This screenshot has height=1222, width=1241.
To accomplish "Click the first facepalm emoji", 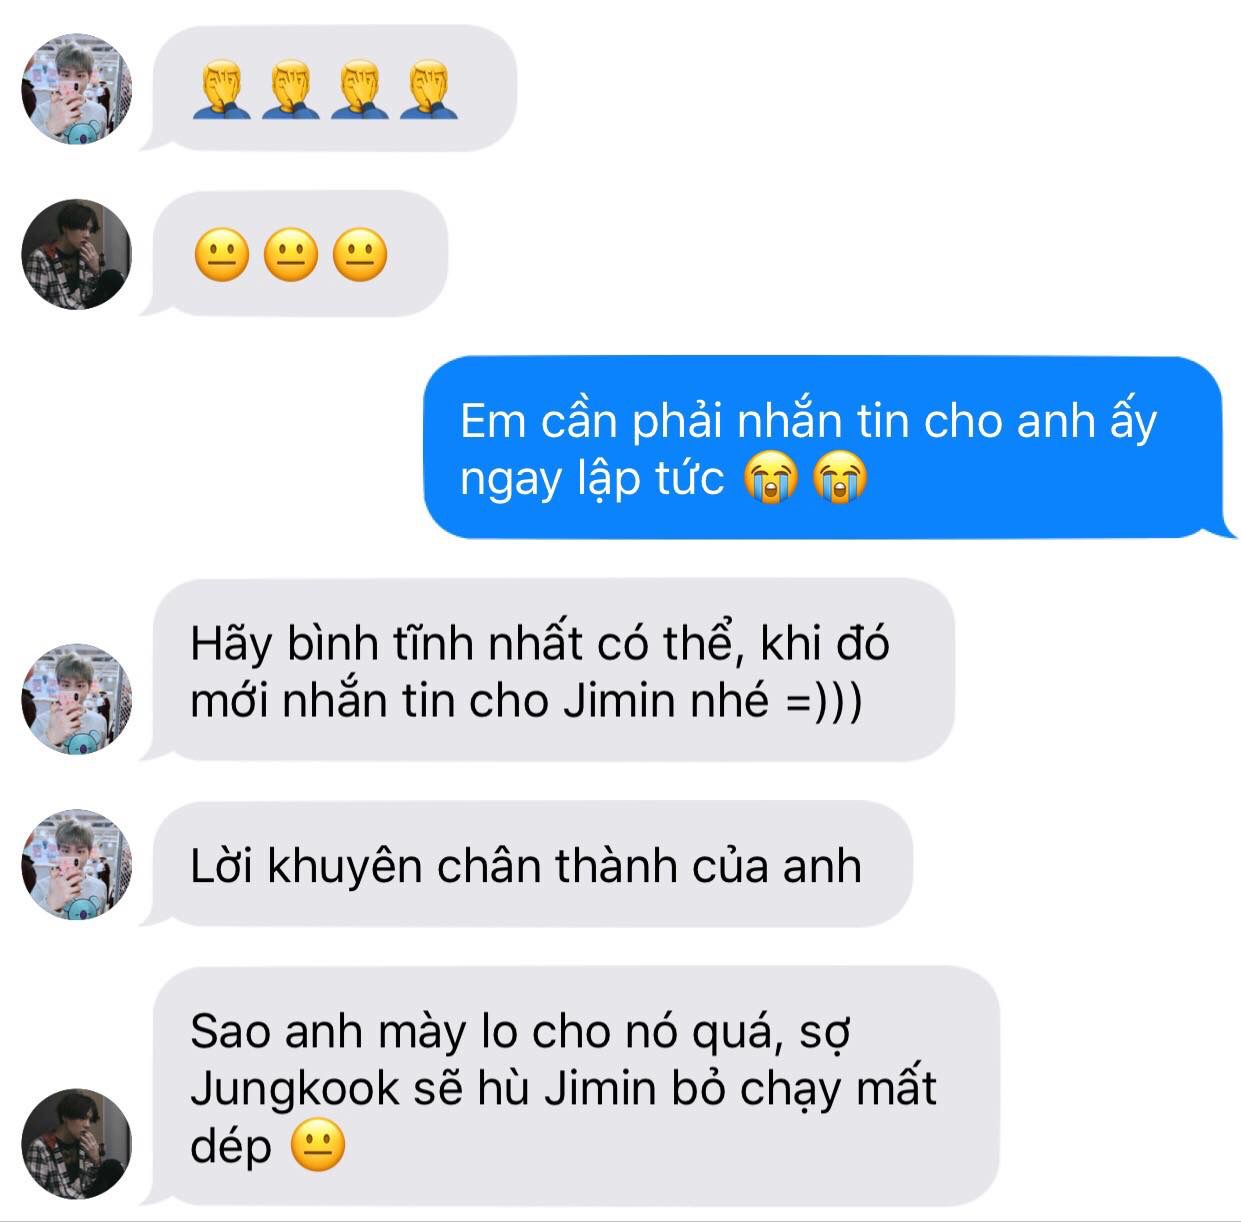I will pyautogui.click(x=221, y=89).
